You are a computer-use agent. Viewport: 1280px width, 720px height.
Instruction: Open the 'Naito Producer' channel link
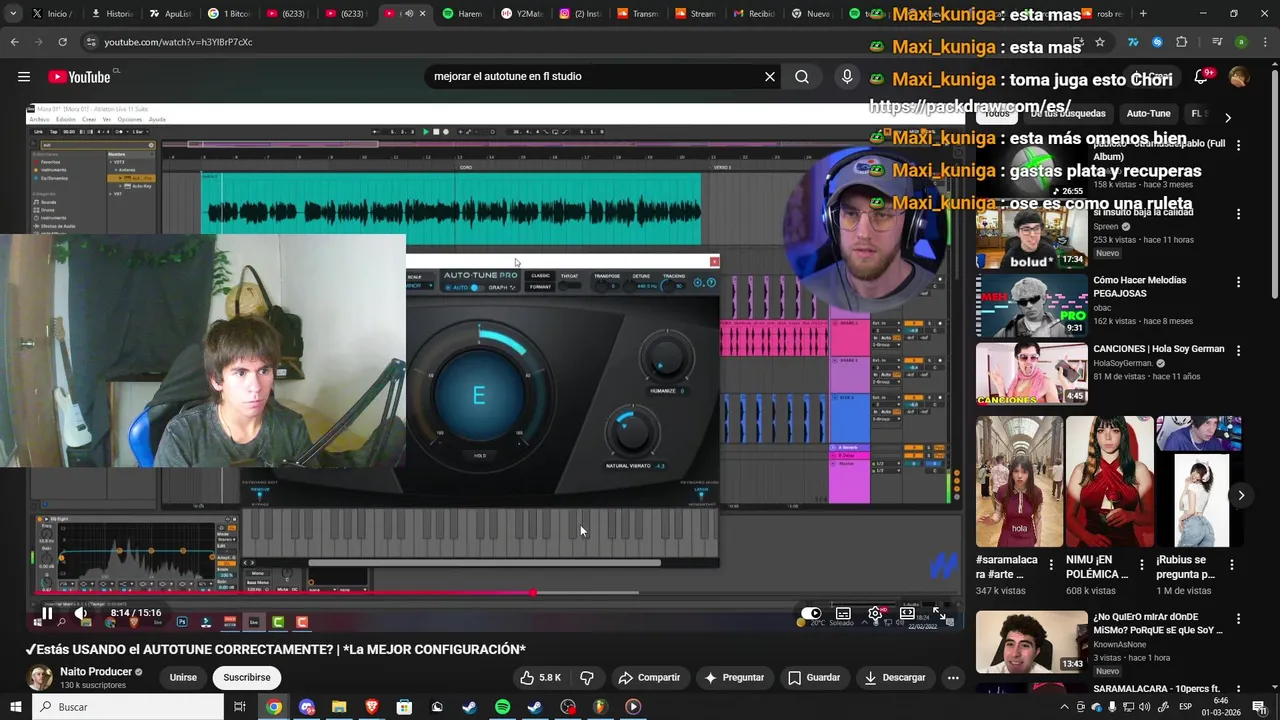[x=95, y=672]
